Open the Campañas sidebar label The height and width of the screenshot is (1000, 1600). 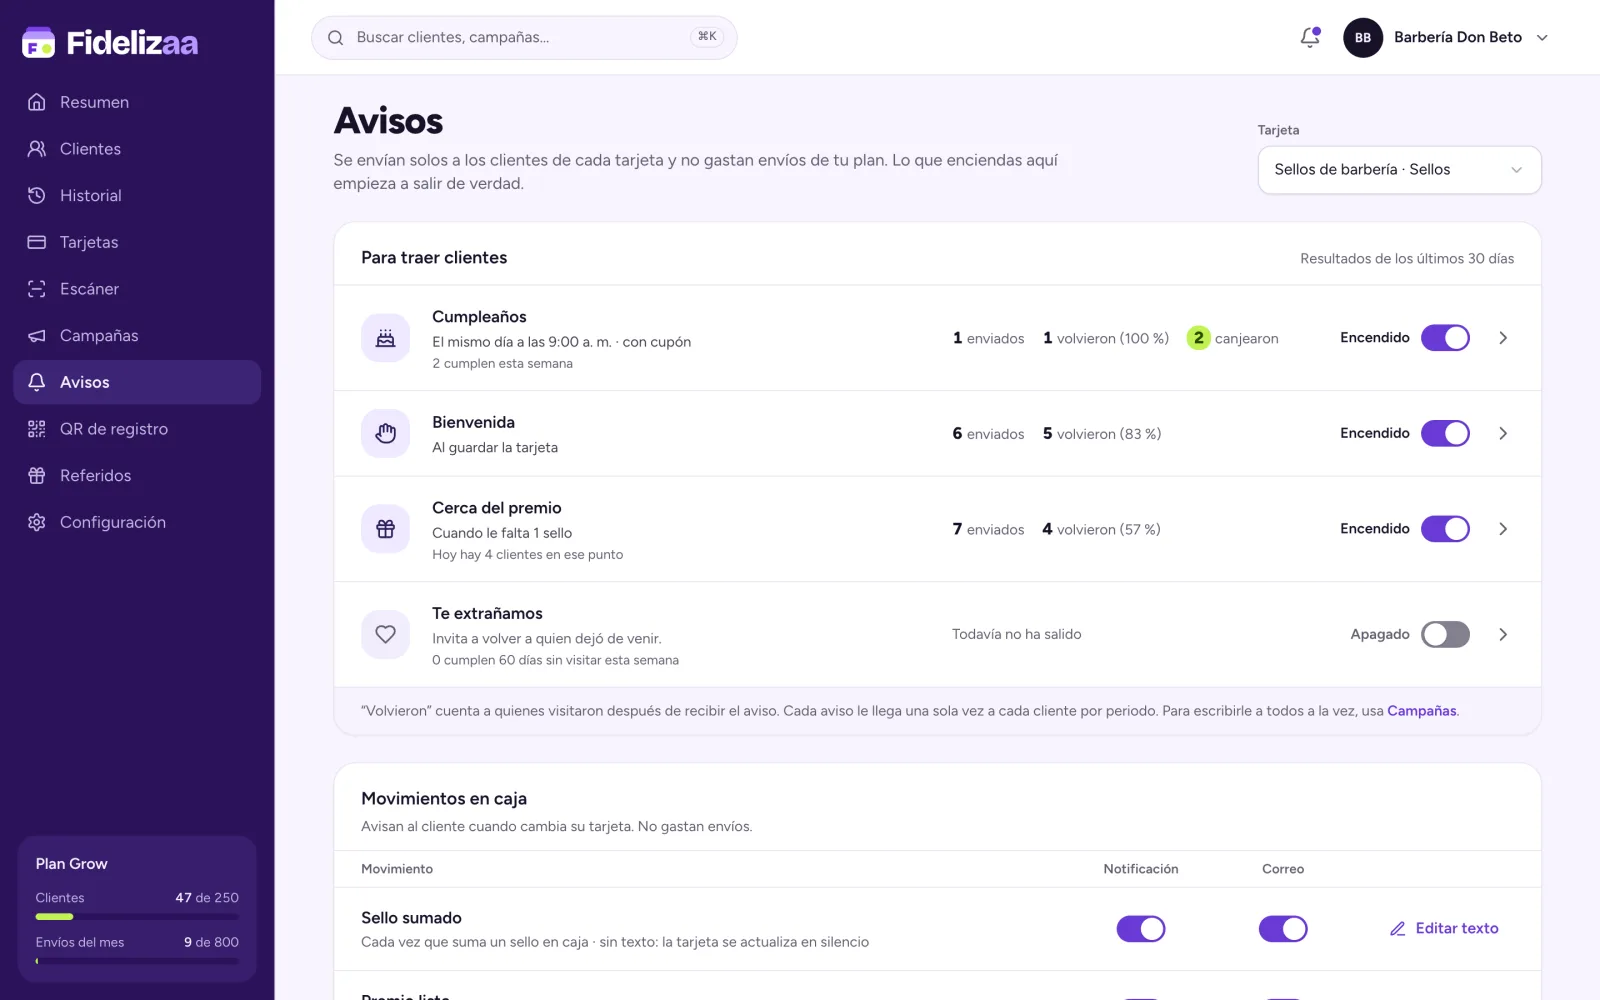tap(99, 335)
